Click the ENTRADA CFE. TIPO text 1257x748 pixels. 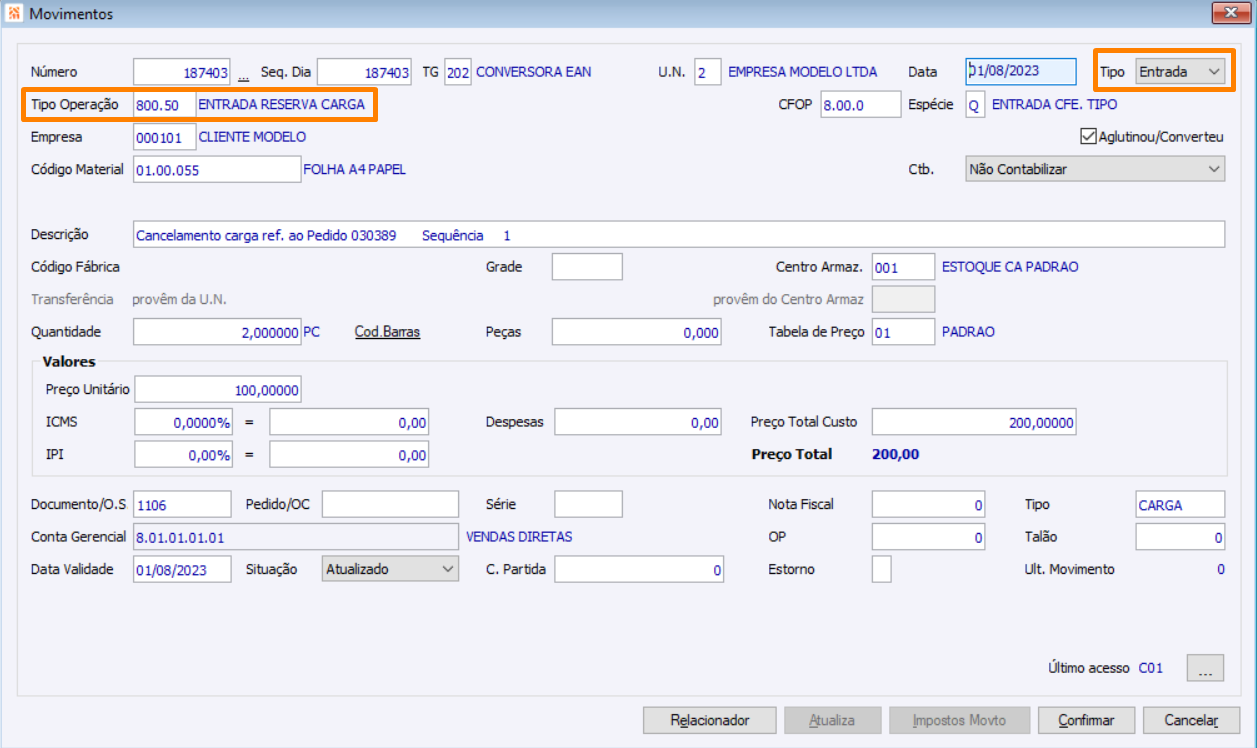[x=1055, y=104]
